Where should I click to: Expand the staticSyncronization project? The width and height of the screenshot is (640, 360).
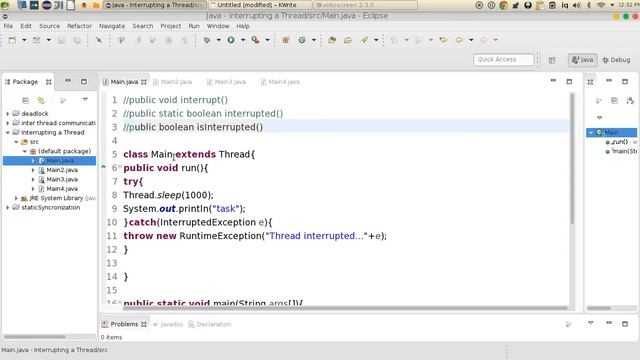[x=8, y=207]
